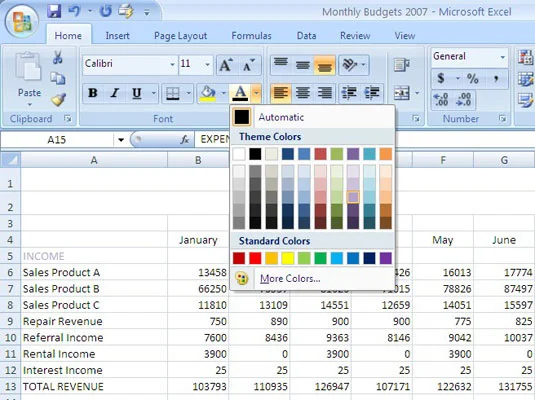Viewport: 535px width, 400px height.
Task: Toggle Center text alignment
Action: (302, 93)
